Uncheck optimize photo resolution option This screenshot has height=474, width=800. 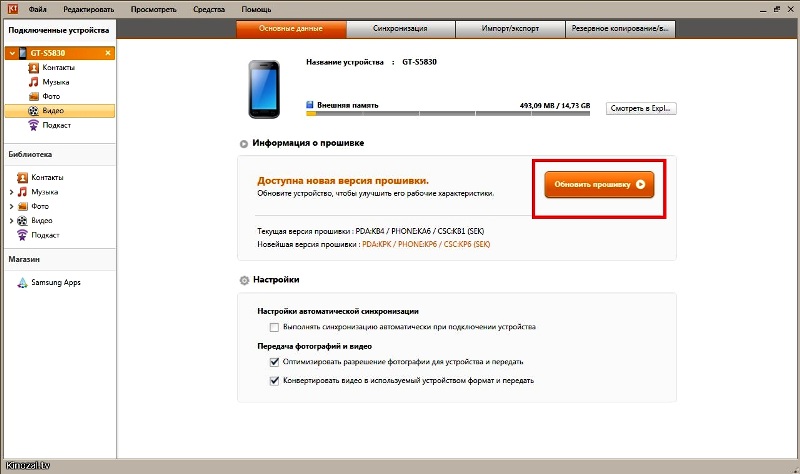click(274, 362)
